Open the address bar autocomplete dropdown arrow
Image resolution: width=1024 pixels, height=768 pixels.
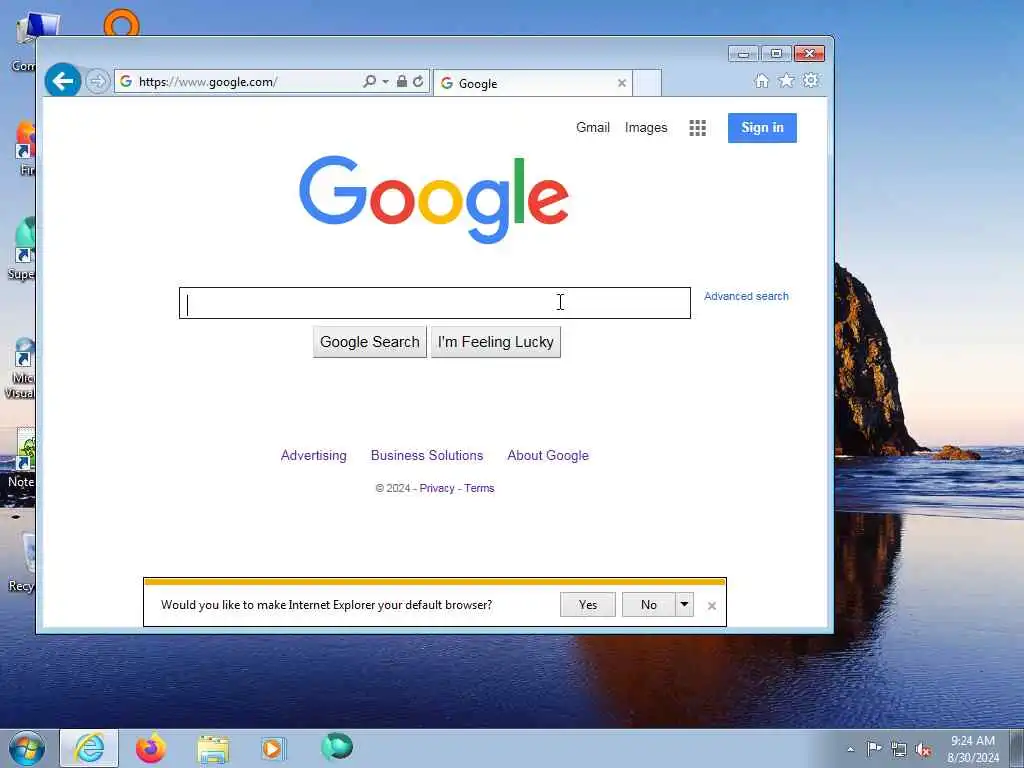(385, 82)
